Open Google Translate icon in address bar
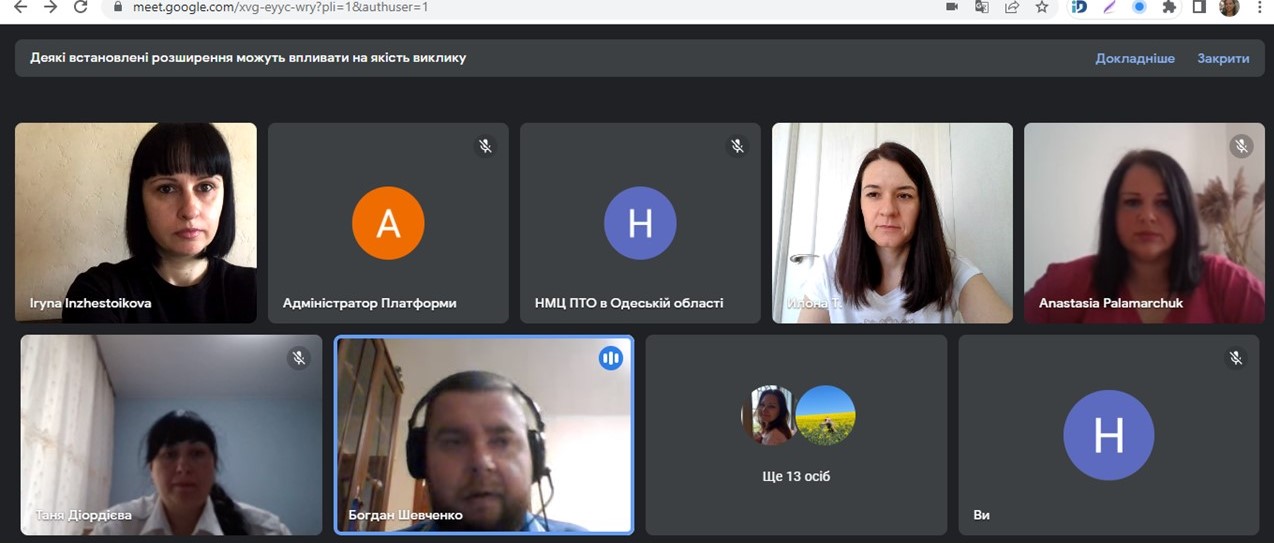 pos(982,7)
